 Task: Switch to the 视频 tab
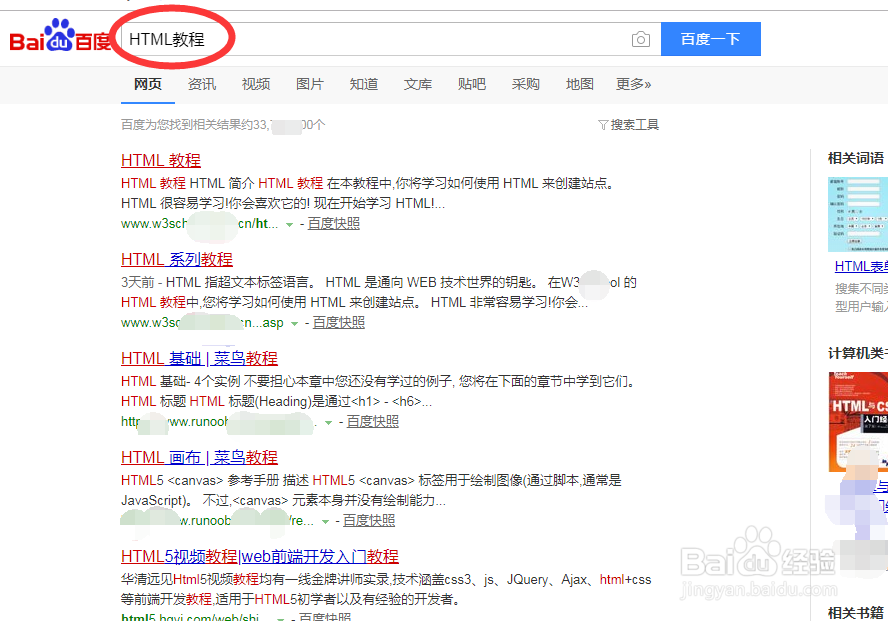(255, 84)
